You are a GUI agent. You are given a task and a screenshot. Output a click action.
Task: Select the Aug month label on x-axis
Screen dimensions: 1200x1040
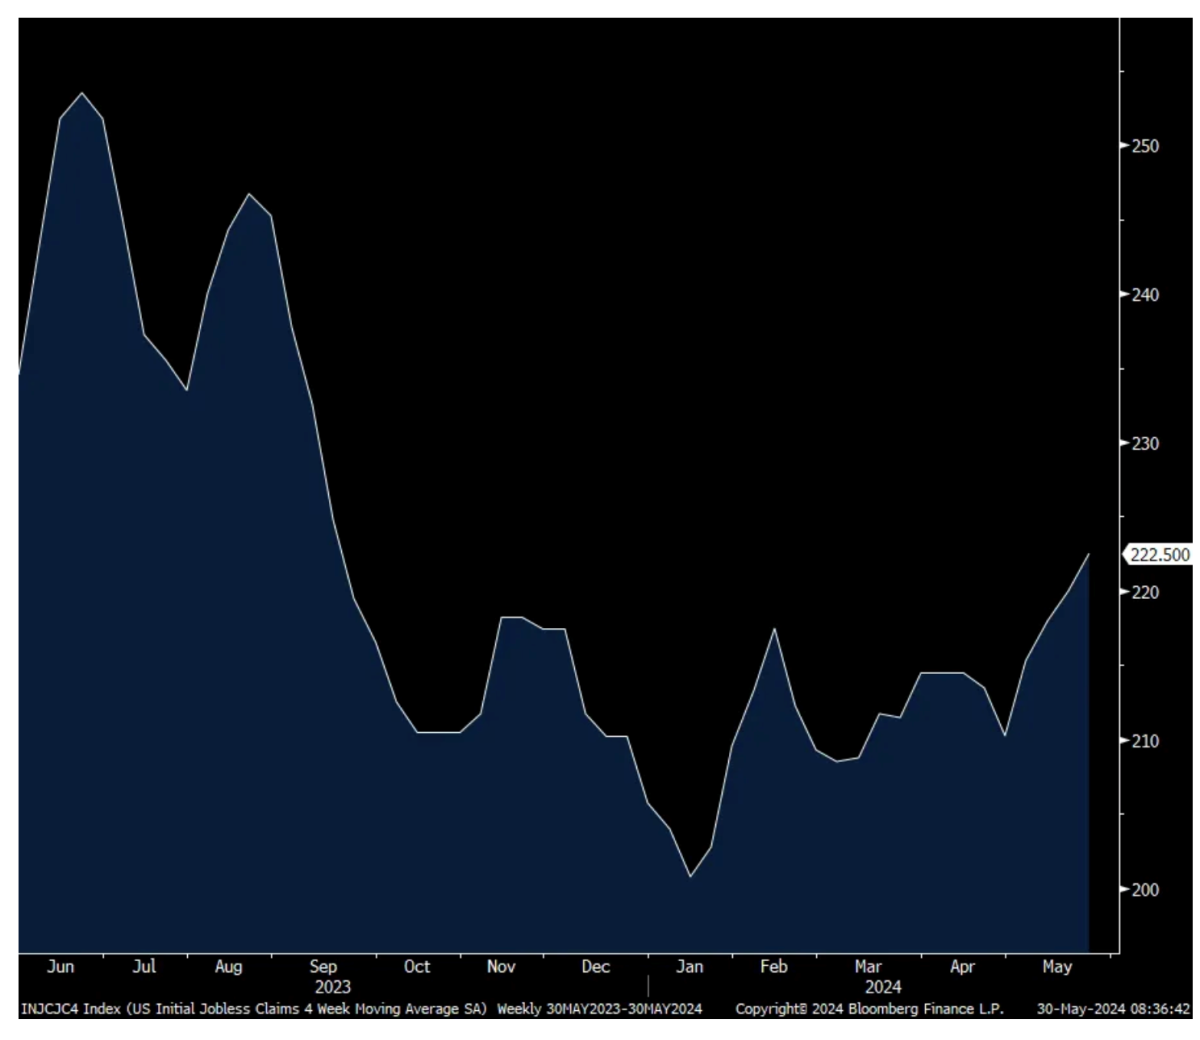[x=228, y=967]
